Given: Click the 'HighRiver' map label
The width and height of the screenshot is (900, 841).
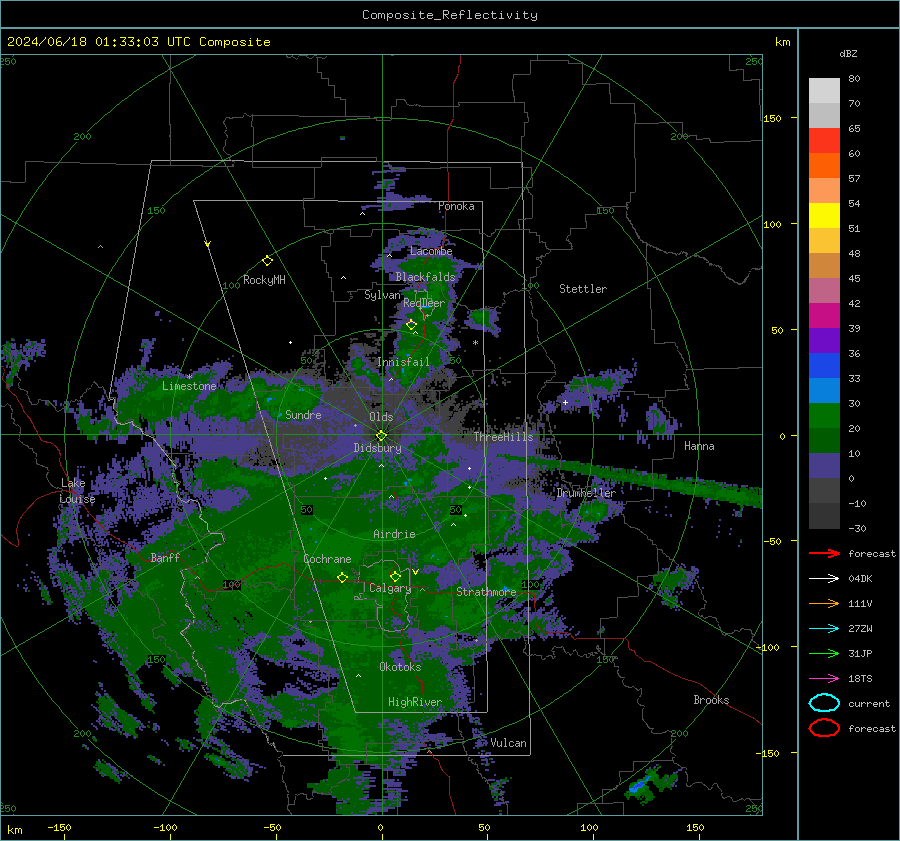Looking at the screenshot, I should pyautogui.click(x=415, y=702).
